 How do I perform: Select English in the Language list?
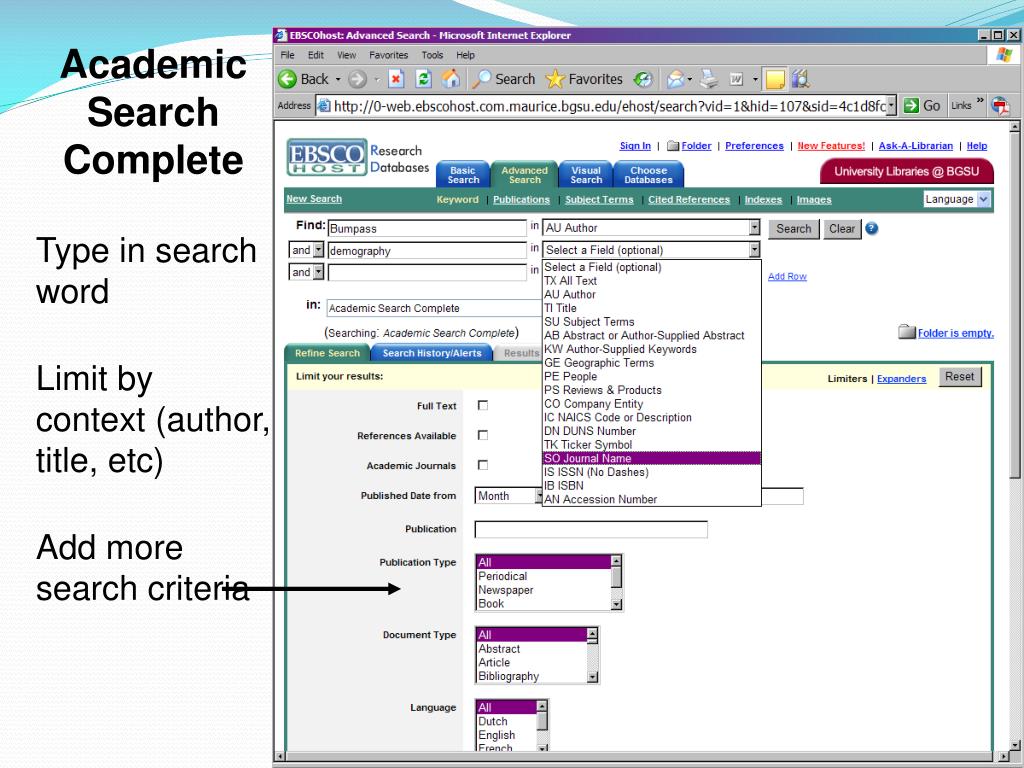[x=507, y=735]
